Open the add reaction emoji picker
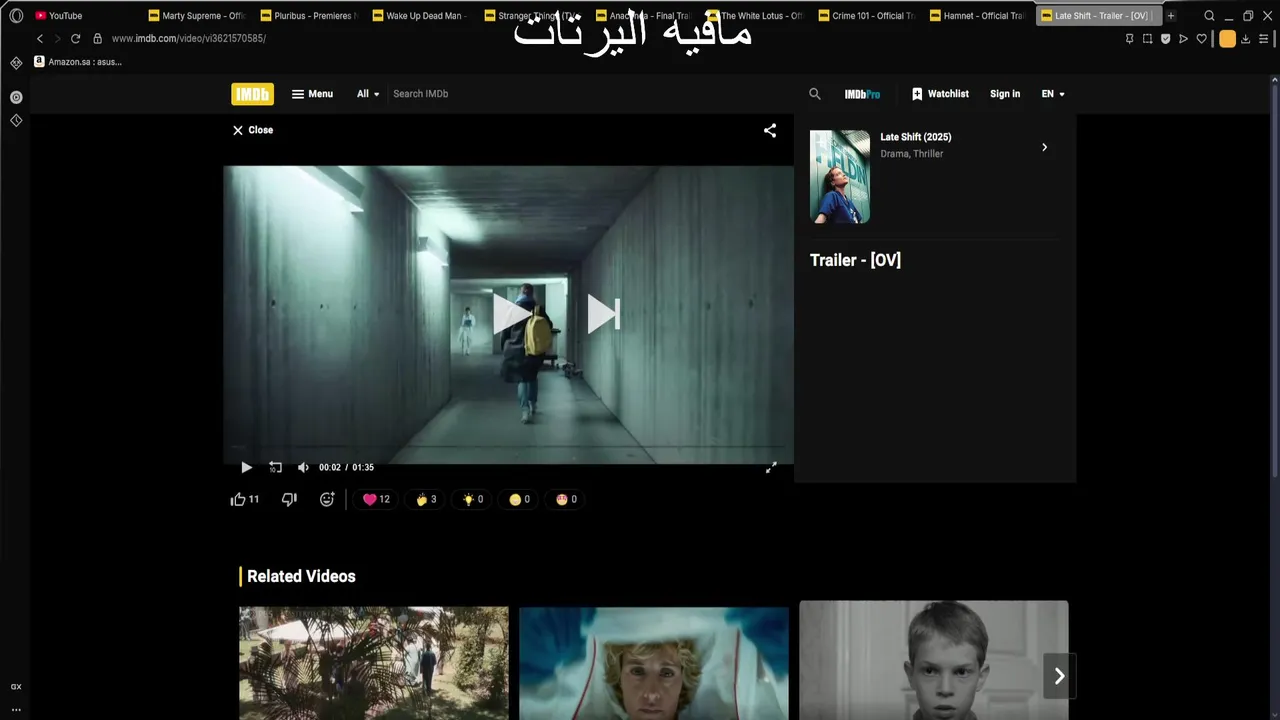Image resolution: width=1280 pixels, height=720 pixels. (327, 499)
